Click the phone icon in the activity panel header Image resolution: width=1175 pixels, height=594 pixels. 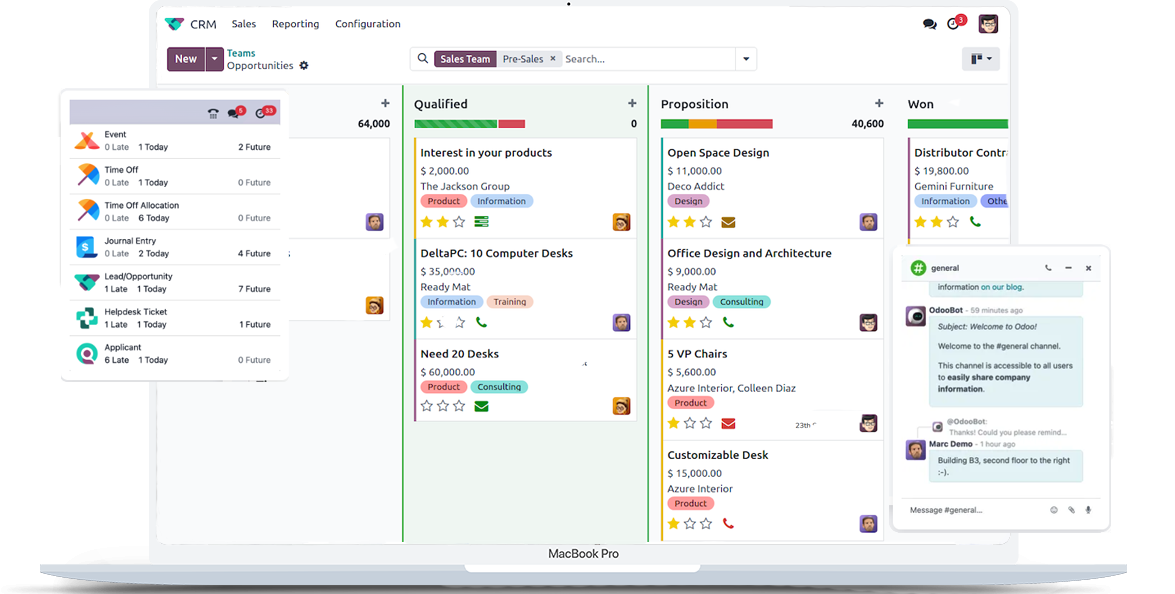coord(213,114)
